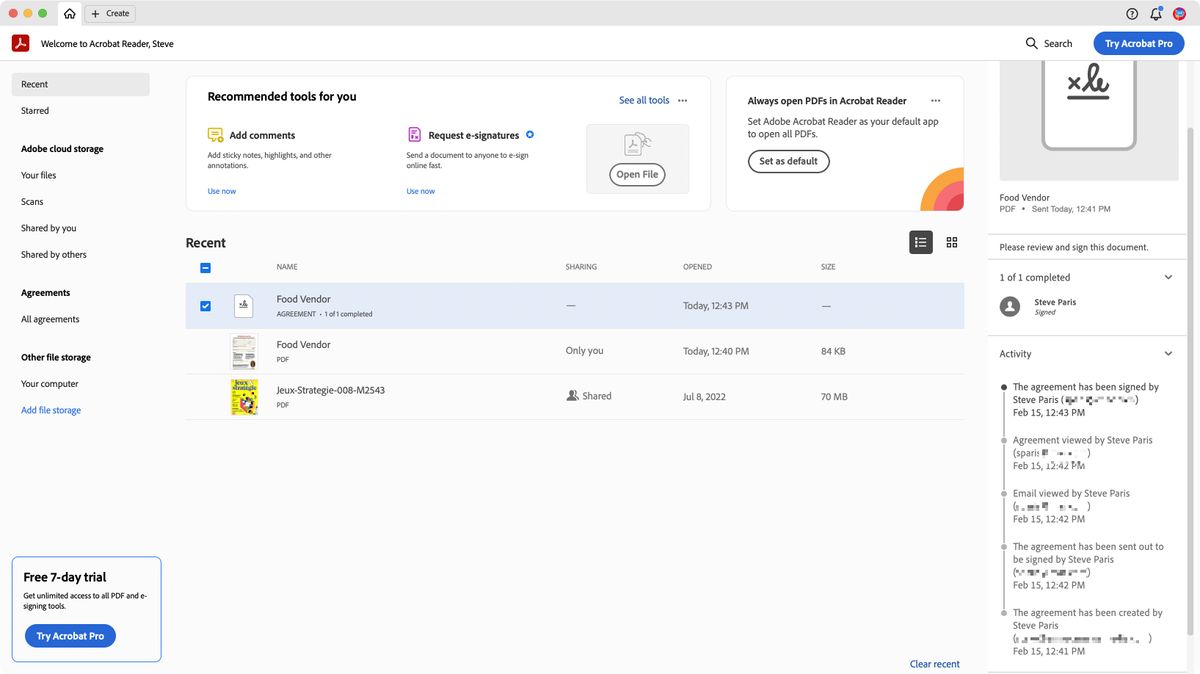The width and height of the screenshot is (1200, 674).
Task: Switch to list view icon
Action: coord(920,242)
